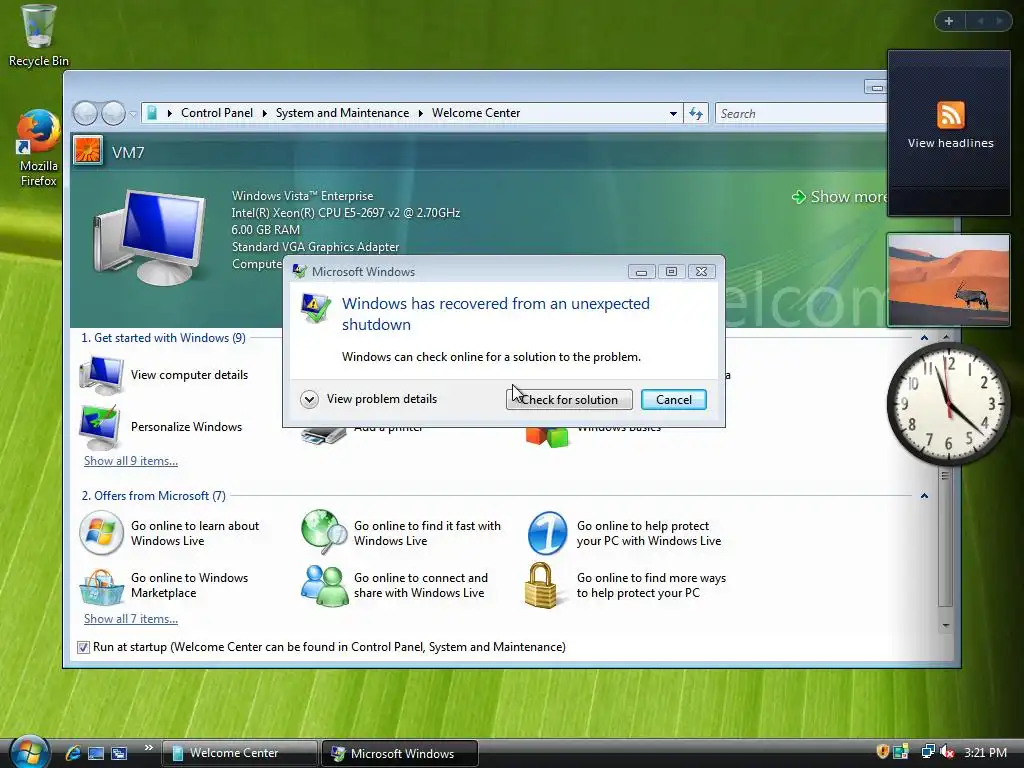Collapse the Get started with Windows section
This screenshot has width=1024, height=768.
[924, 338]
